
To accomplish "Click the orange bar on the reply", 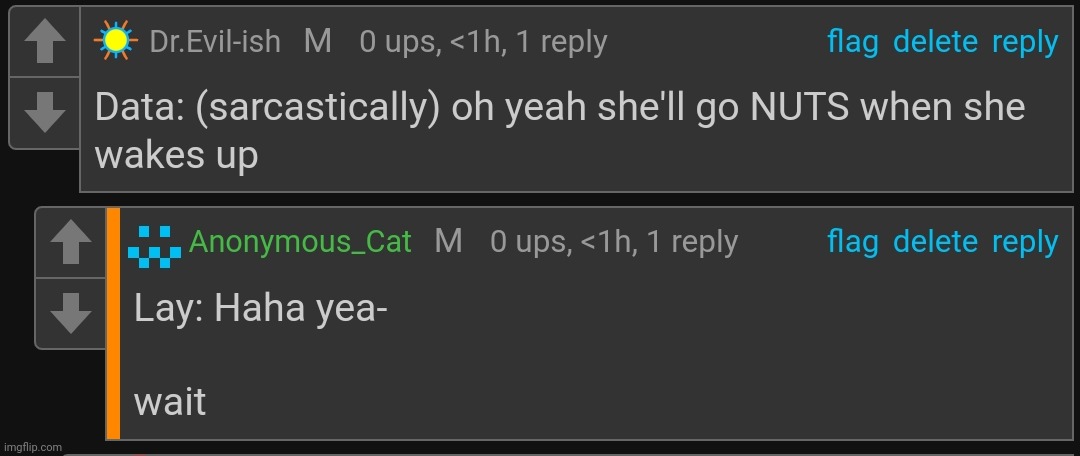I will 114,323.
